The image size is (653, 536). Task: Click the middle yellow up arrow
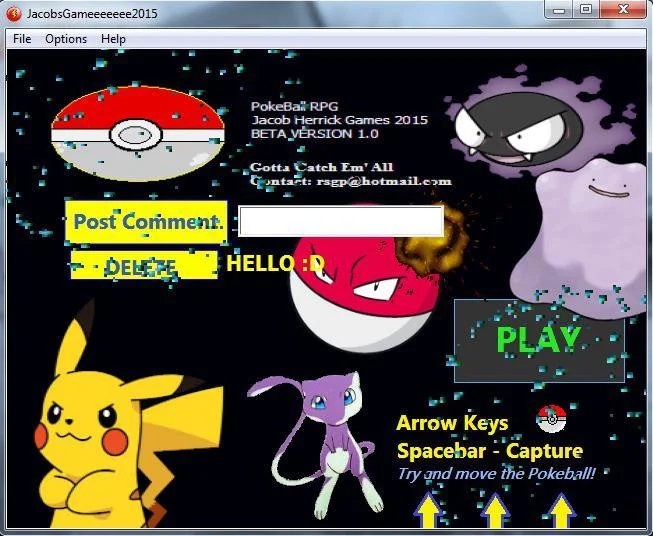[495, 510]
